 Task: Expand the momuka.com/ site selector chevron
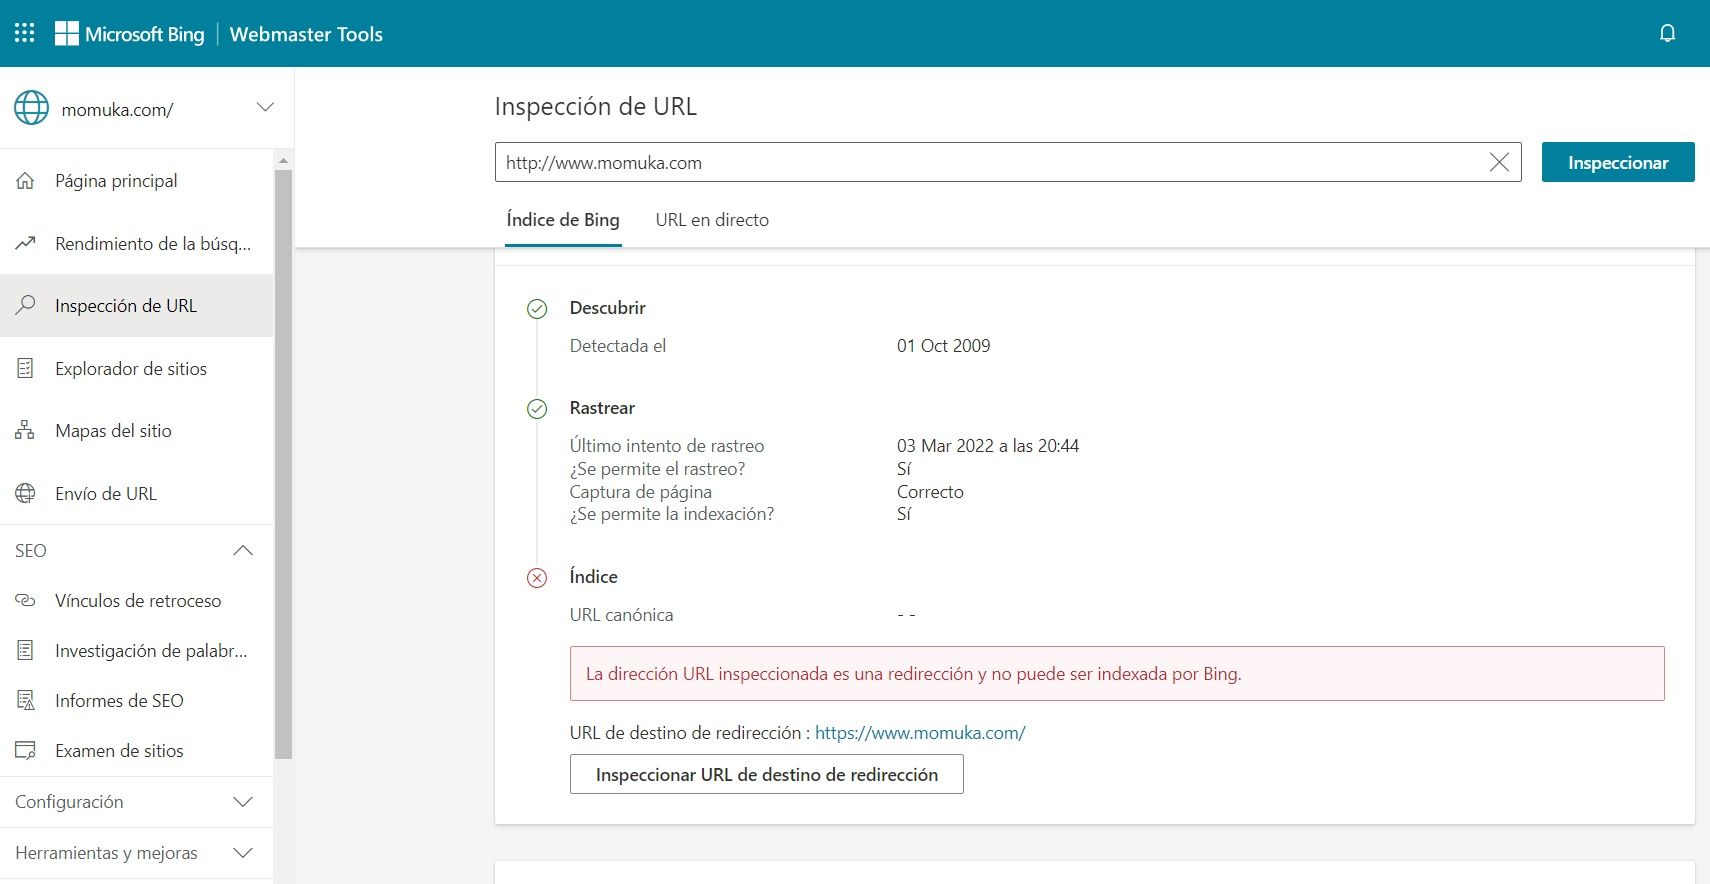pos(265,107)
